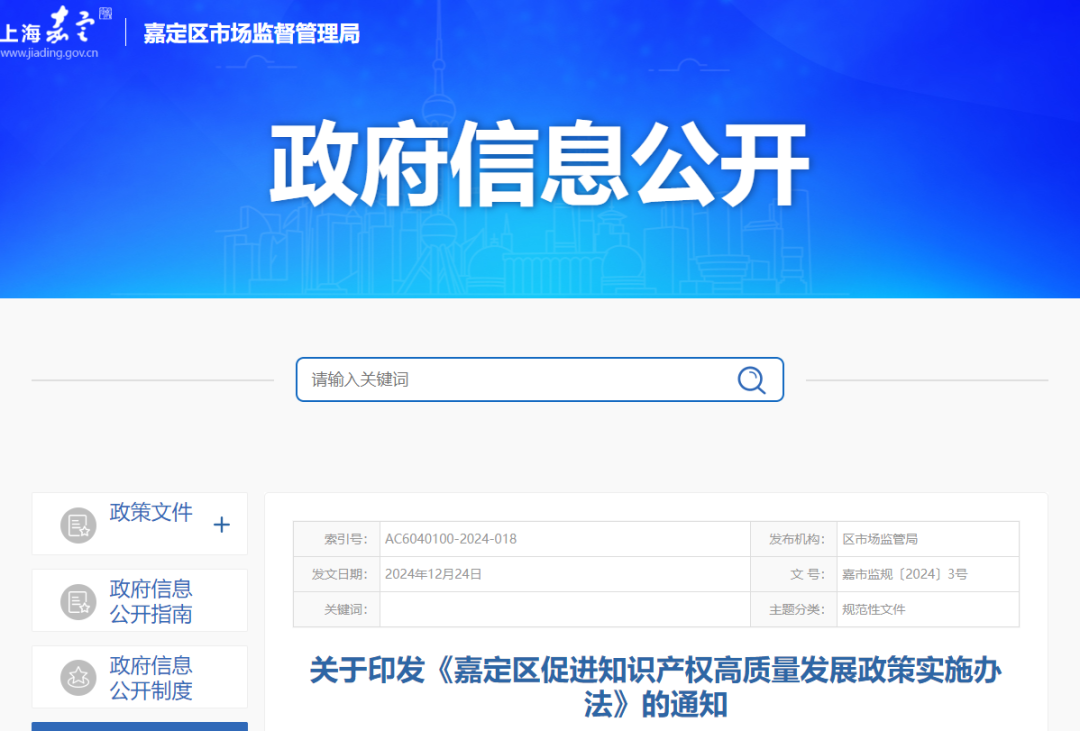Expand 政策文件 with the plus sign

(x=221, y=525)
